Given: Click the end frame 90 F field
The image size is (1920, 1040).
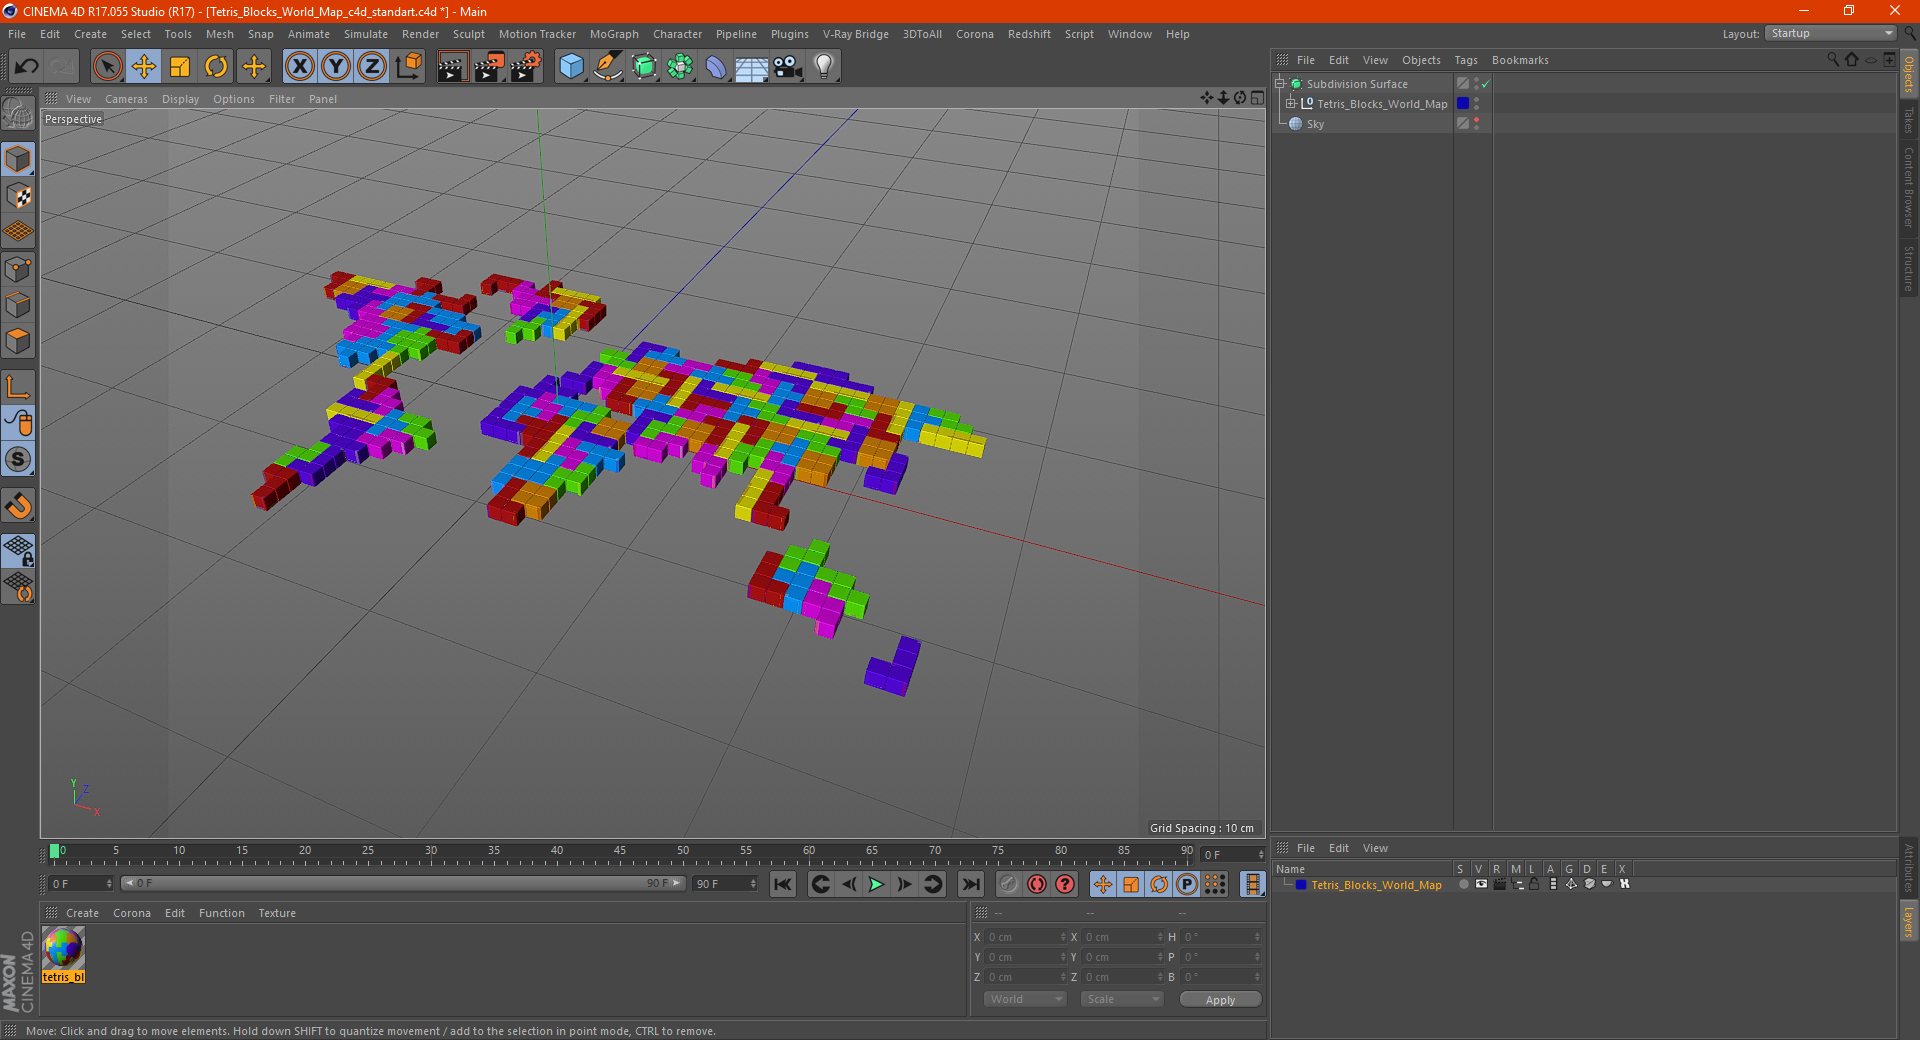Looking at the screenshot, I should click(726, 884).
